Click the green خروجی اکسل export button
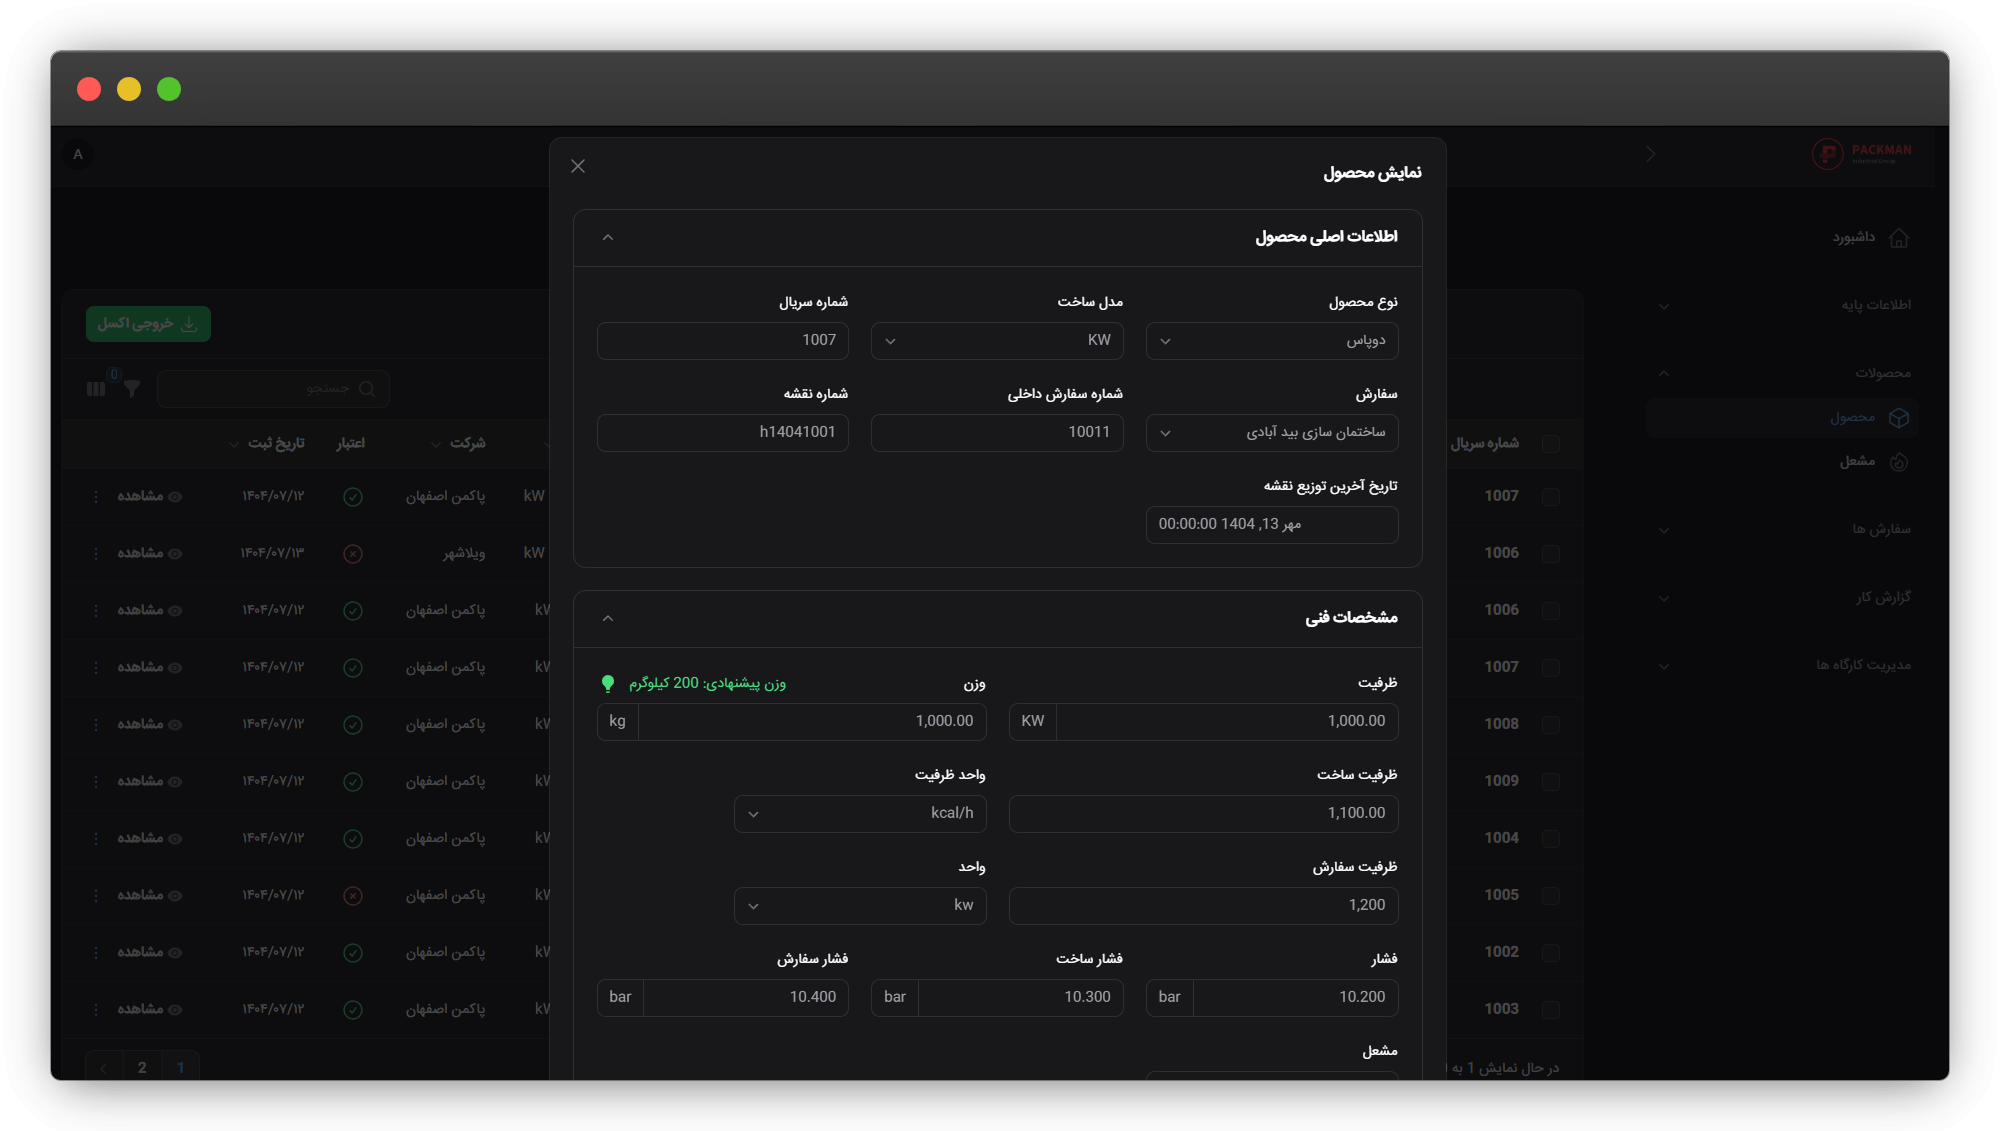Image resolution: width=2000 pixels, height=1131 pixels. [148, 324]
